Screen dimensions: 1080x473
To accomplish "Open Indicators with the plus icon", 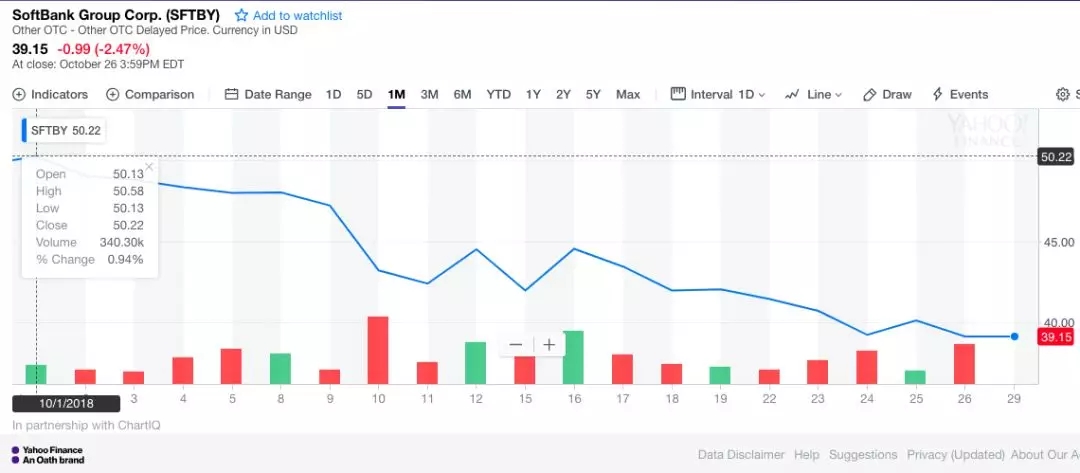I will 19,94.
